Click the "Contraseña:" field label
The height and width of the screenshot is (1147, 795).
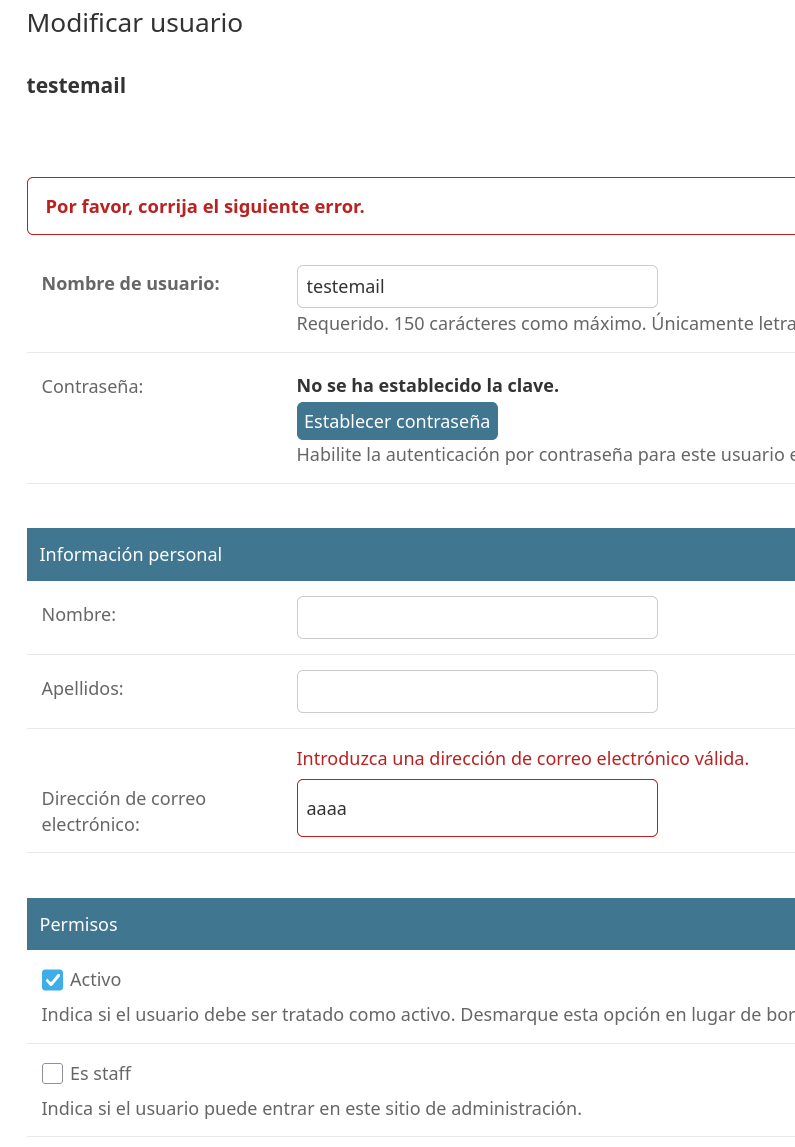click(92, 386)
